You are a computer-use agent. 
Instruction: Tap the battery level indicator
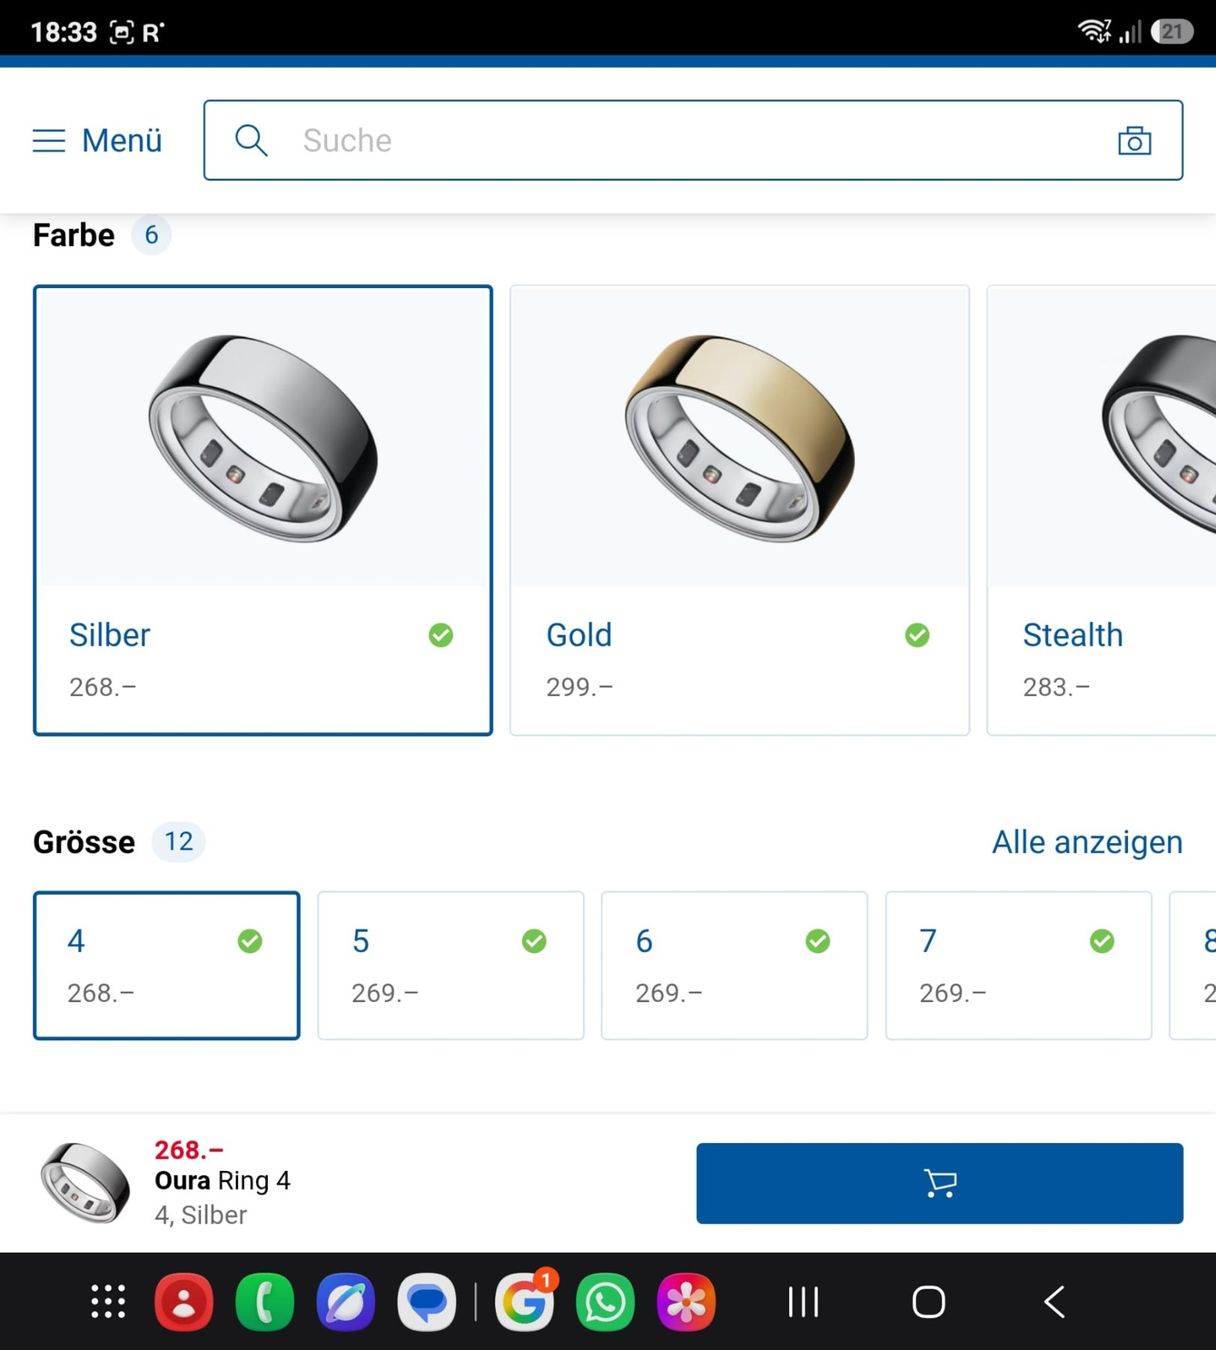point(1172,31)
